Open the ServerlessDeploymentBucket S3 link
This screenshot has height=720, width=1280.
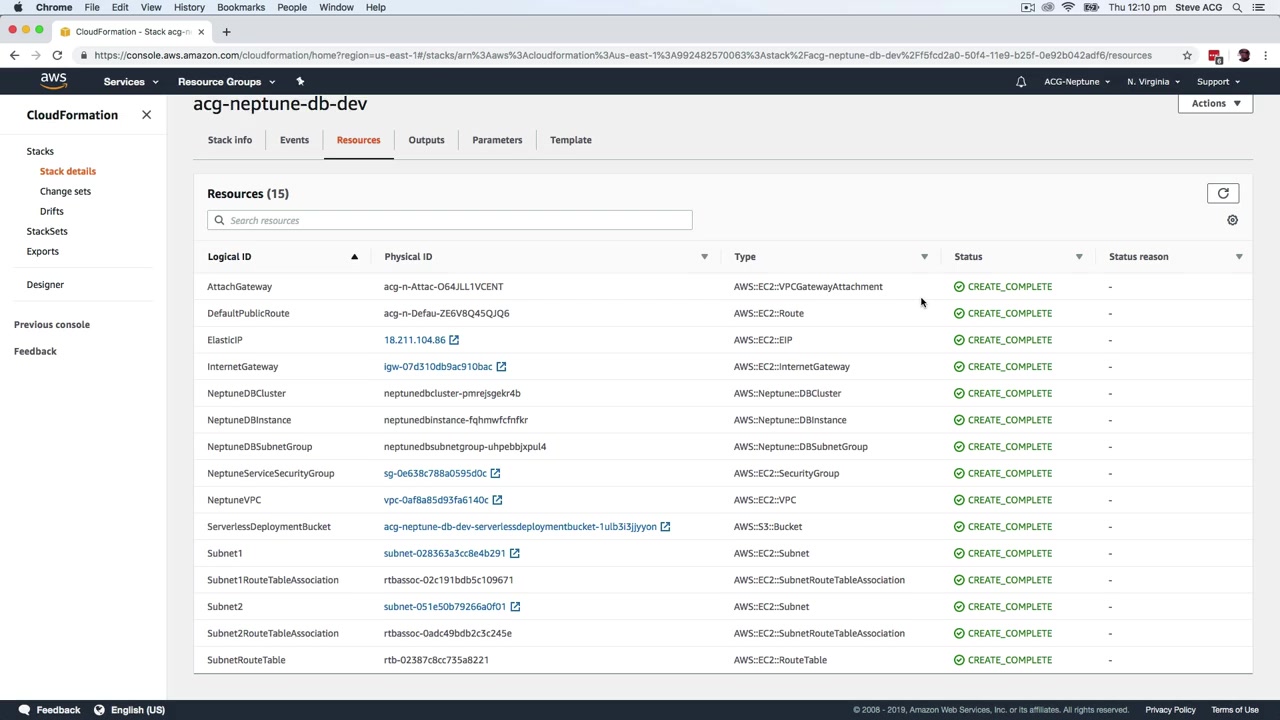(520, 527)
